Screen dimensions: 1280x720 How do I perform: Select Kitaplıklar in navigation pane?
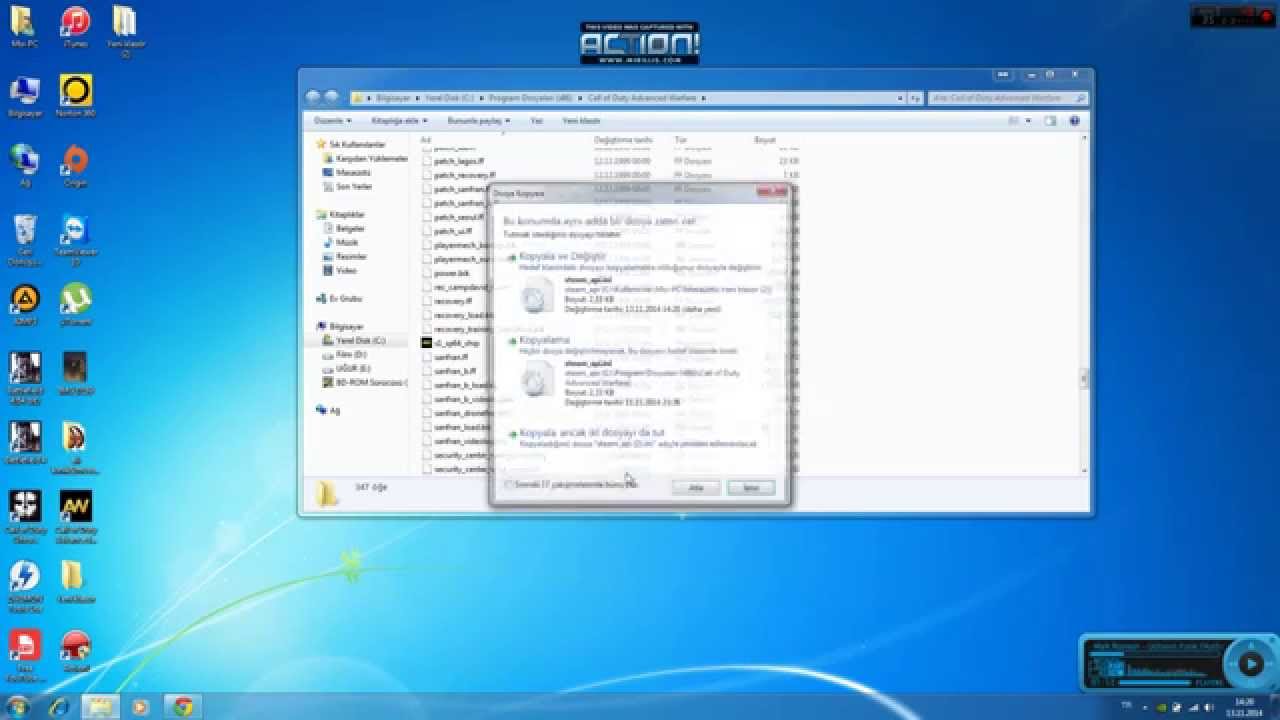[346, 215]
